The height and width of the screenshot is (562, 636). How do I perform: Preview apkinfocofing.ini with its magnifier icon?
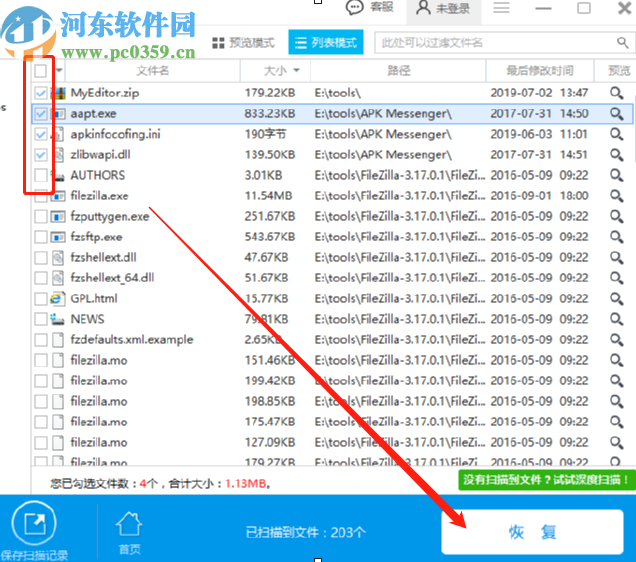coord(617,134)
